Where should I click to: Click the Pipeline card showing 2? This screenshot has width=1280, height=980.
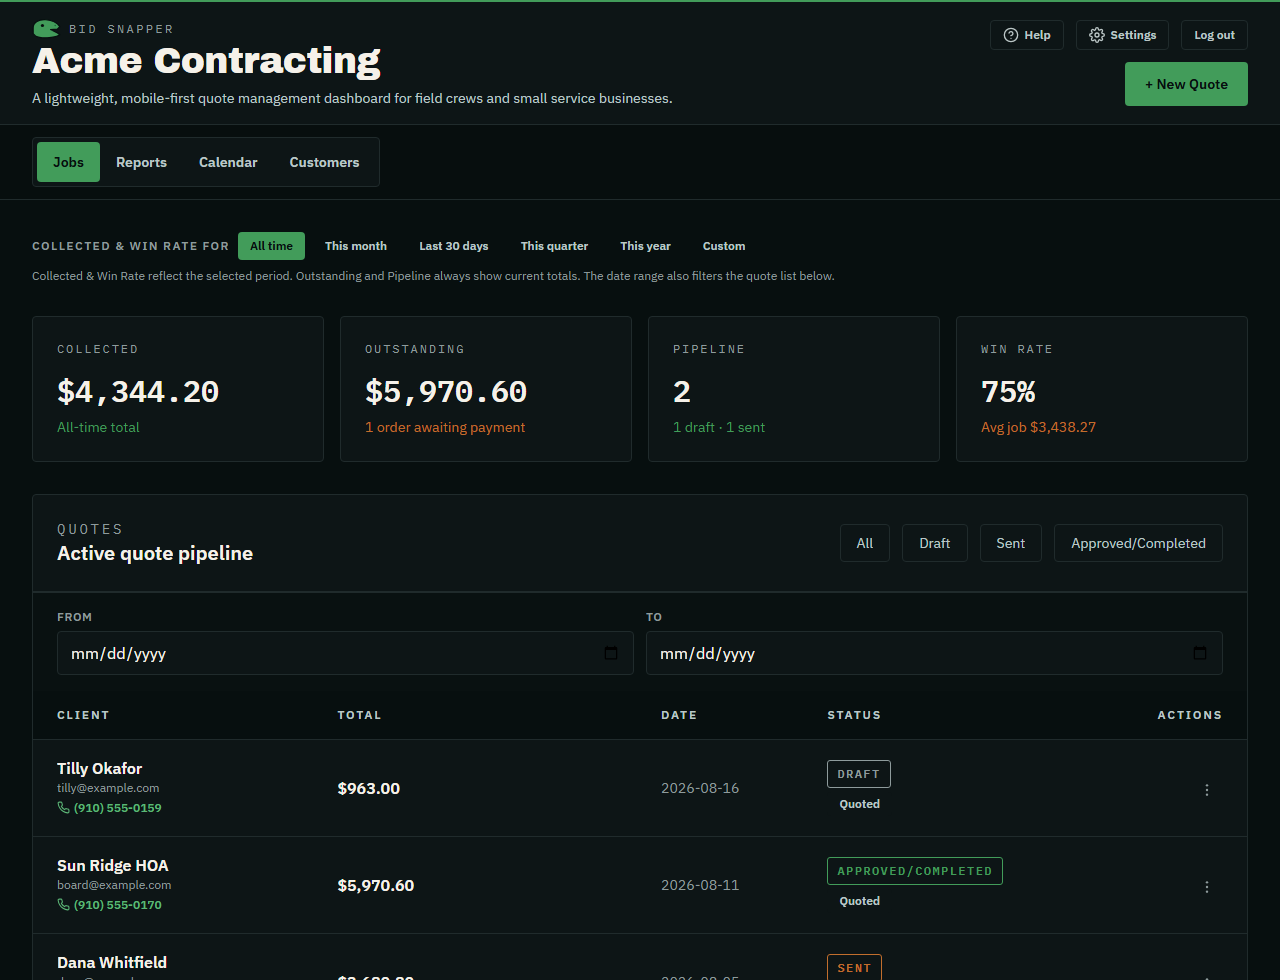794,389
